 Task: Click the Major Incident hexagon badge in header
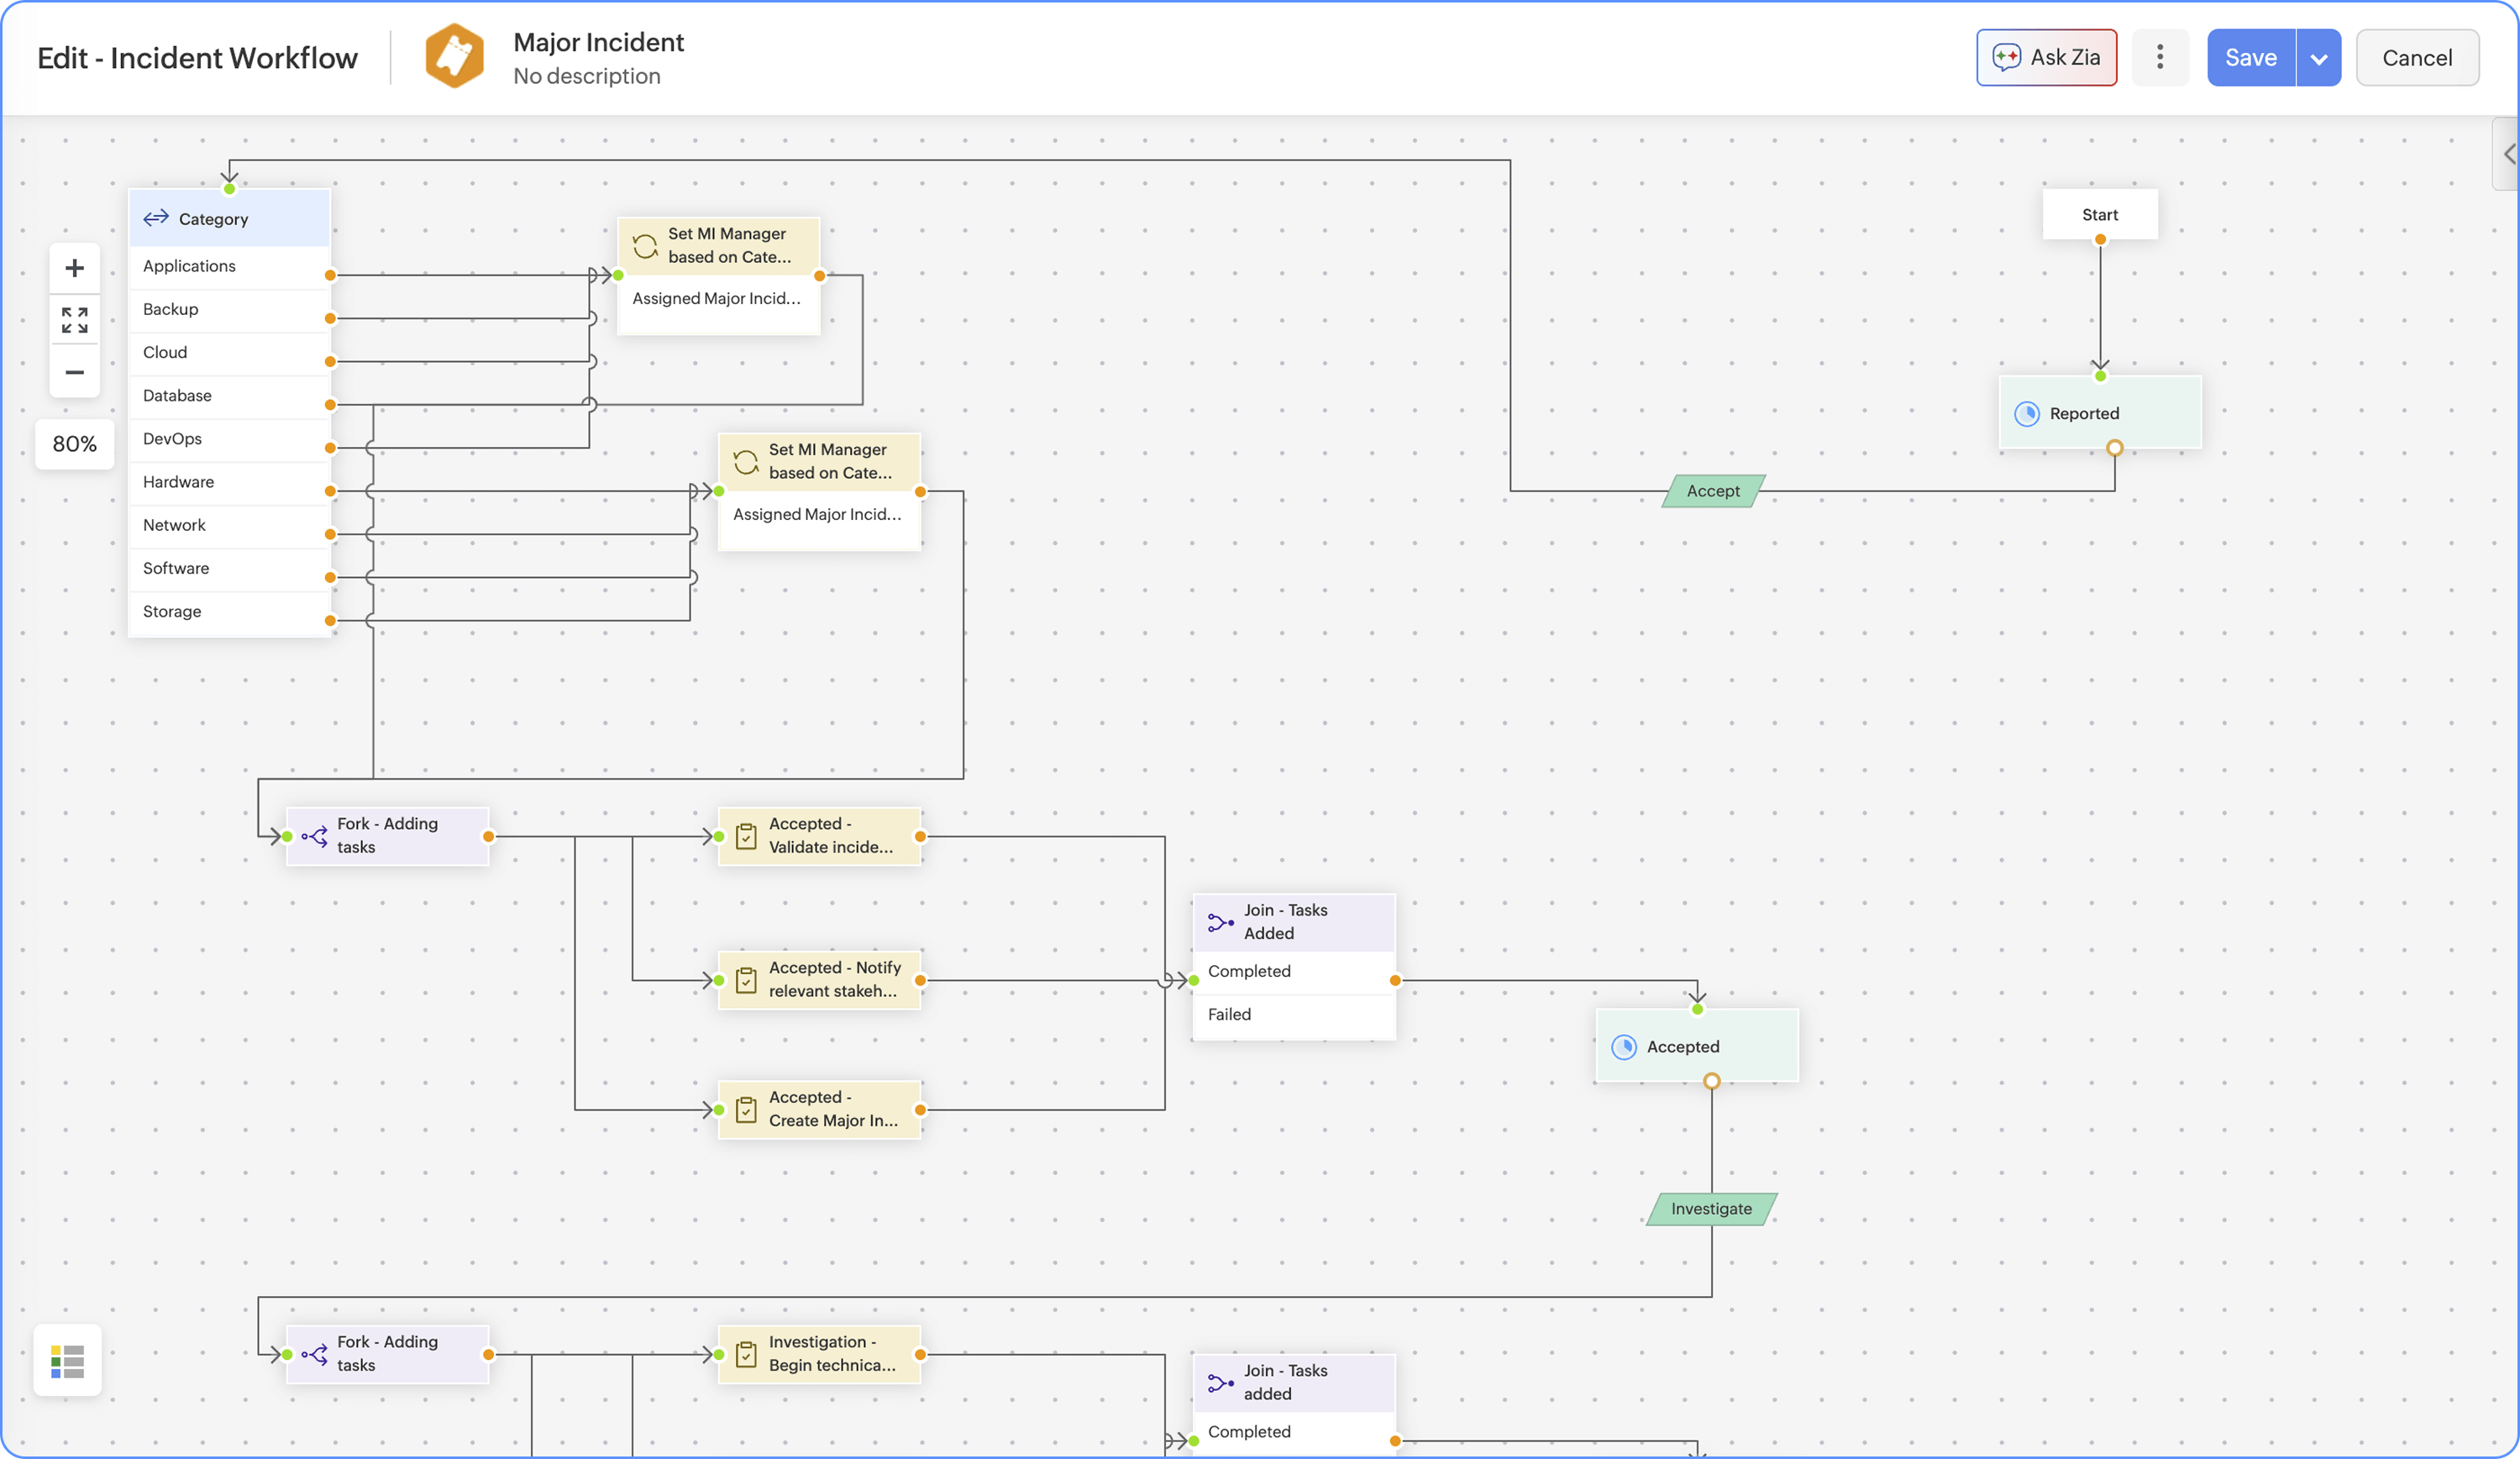[x=455, y=56]
